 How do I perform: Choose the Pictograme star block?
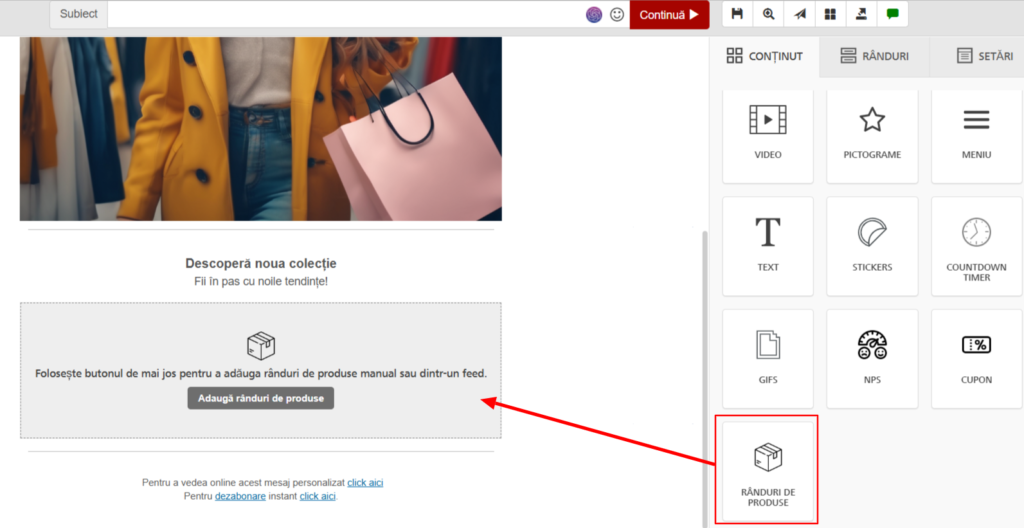click(872, 135)
